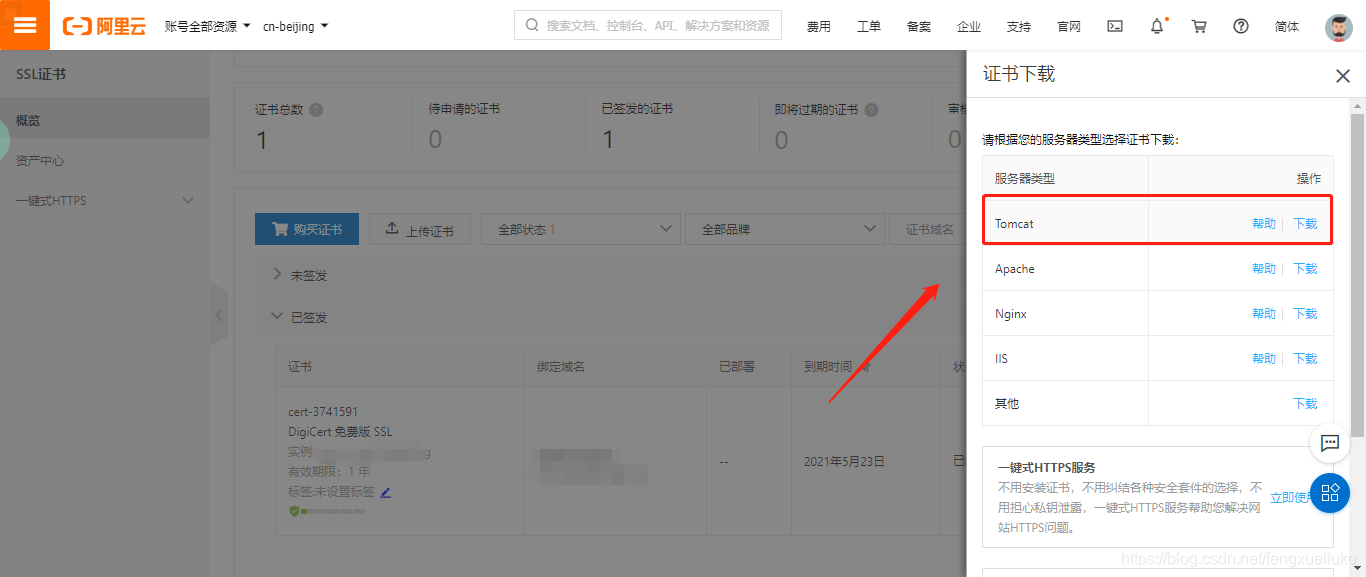
Task: Open the Cloud Shell terminal icon
Action: click(1115, 26)
